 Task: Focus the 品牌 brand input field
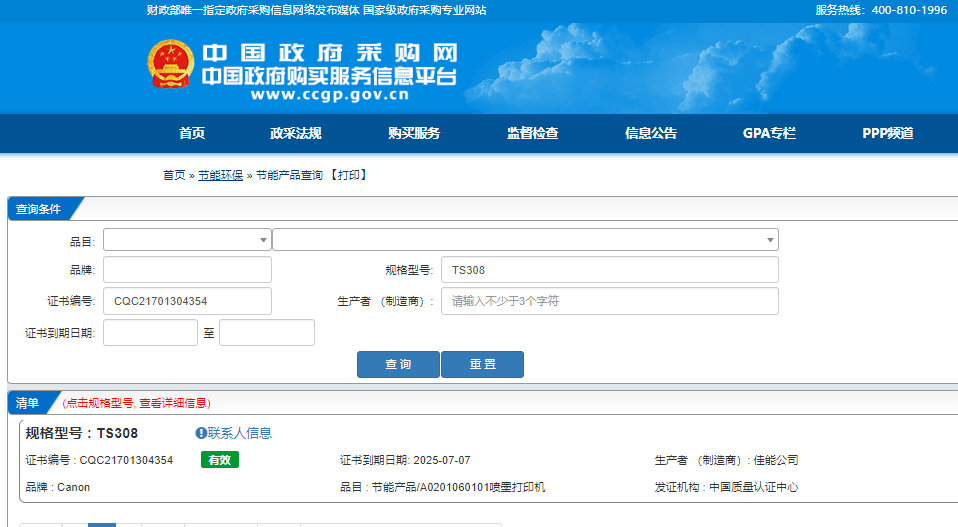pos(187,270)
